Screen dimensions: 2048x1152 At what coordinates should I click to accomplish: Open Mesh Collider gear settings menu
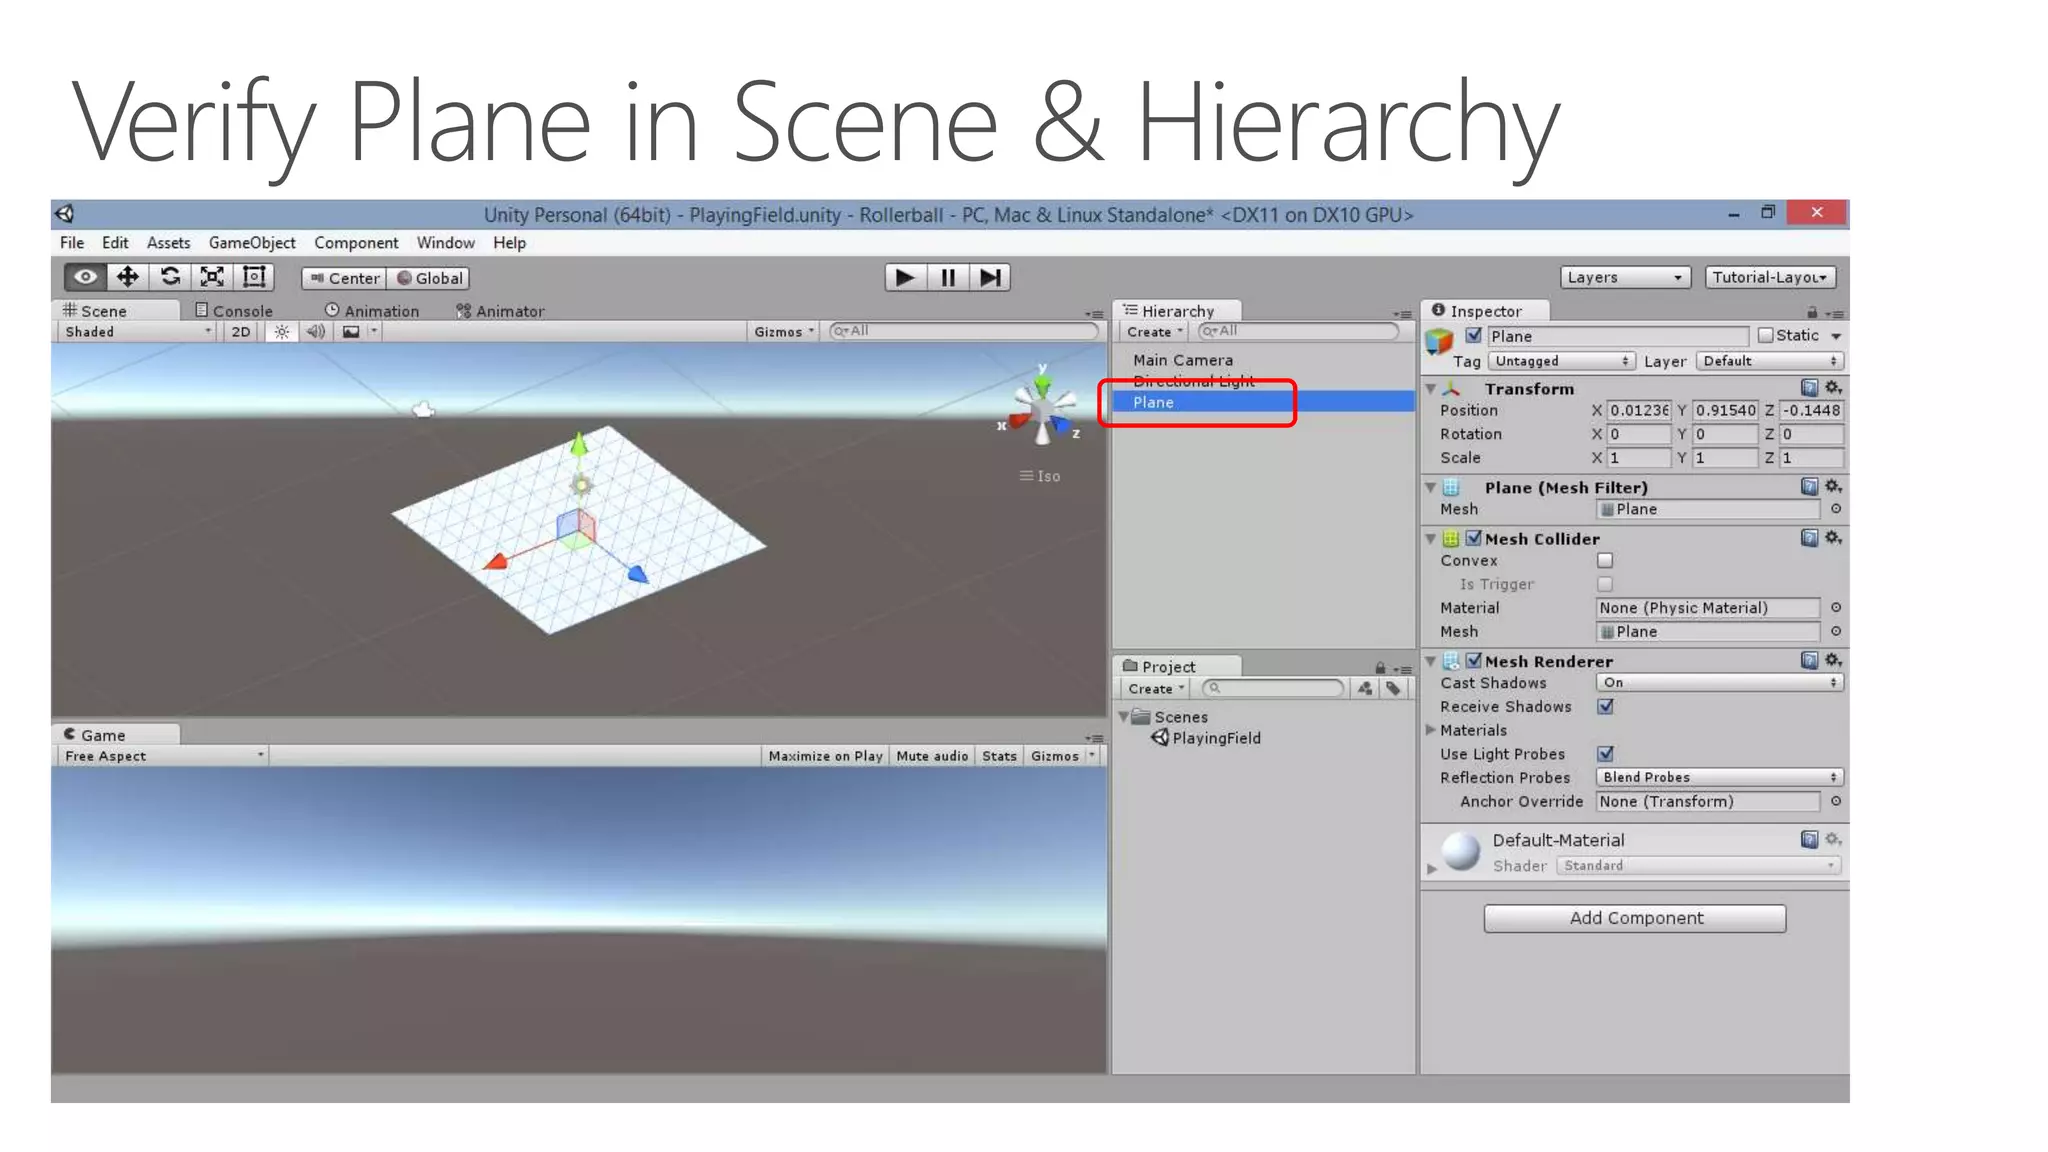click(1833, 538)
